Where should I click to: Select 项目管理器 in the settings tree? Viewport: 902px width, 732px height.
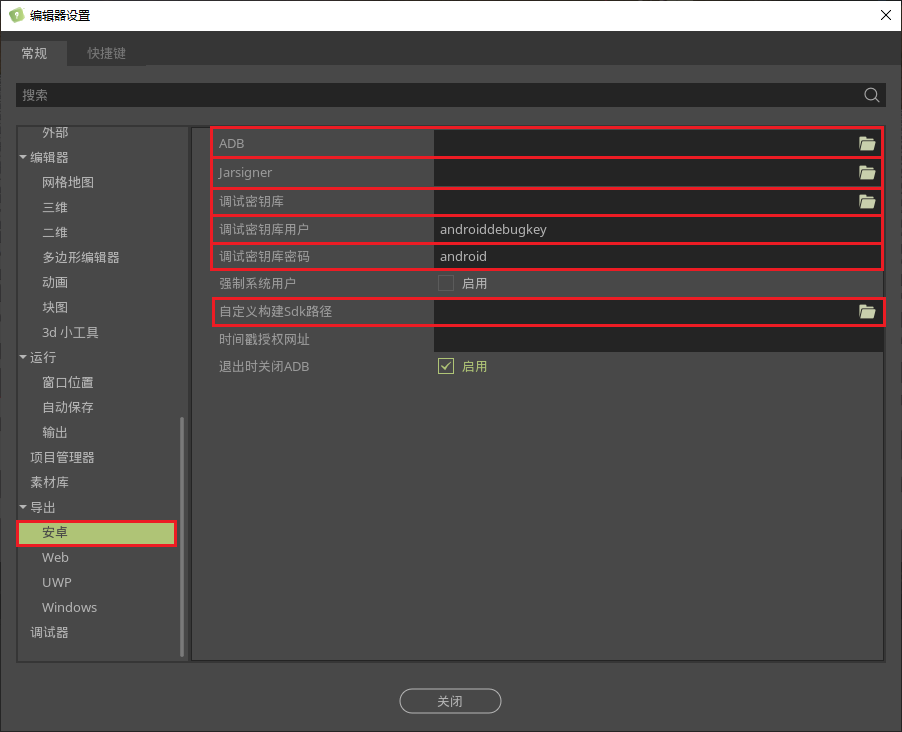pos(62,458)
